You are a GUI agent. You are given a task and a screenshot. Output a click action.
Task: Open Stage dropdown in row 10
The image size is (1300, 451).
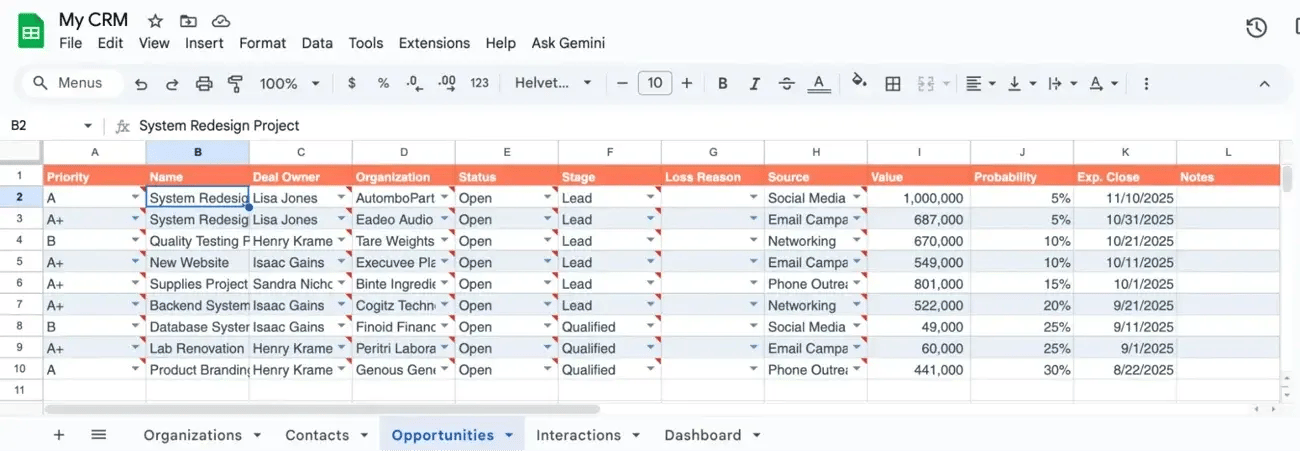coord(651,371)
